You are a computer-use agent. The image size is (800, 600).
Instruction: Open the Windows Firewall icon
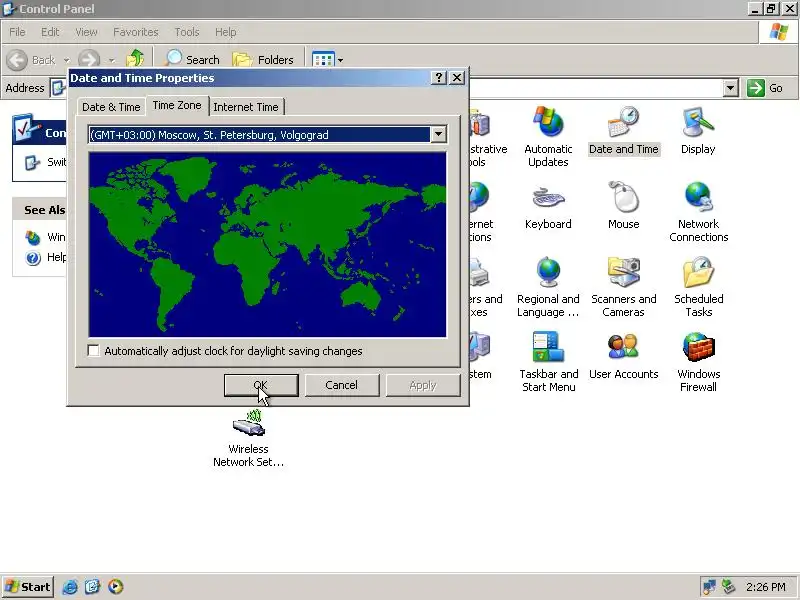click(698, 362)
